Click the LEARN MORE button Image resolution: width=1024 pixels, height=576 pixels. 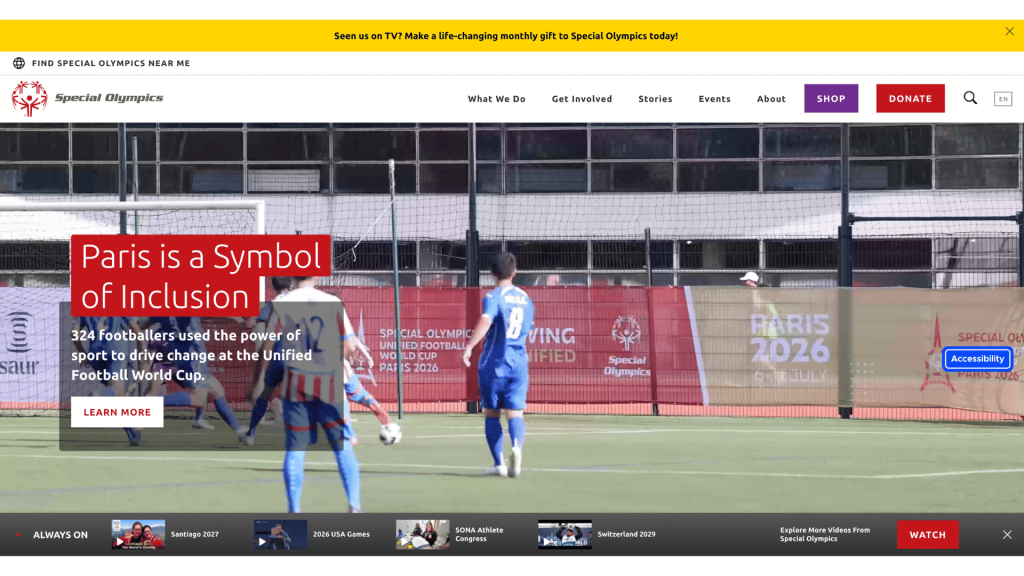[x=117, y=412]
